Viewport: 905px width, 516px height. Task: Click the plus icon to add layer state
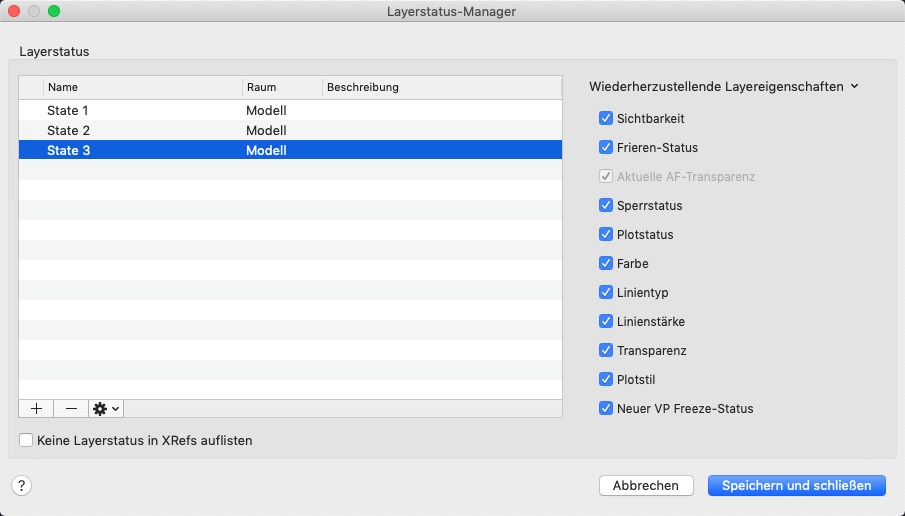tap(36, 408)
